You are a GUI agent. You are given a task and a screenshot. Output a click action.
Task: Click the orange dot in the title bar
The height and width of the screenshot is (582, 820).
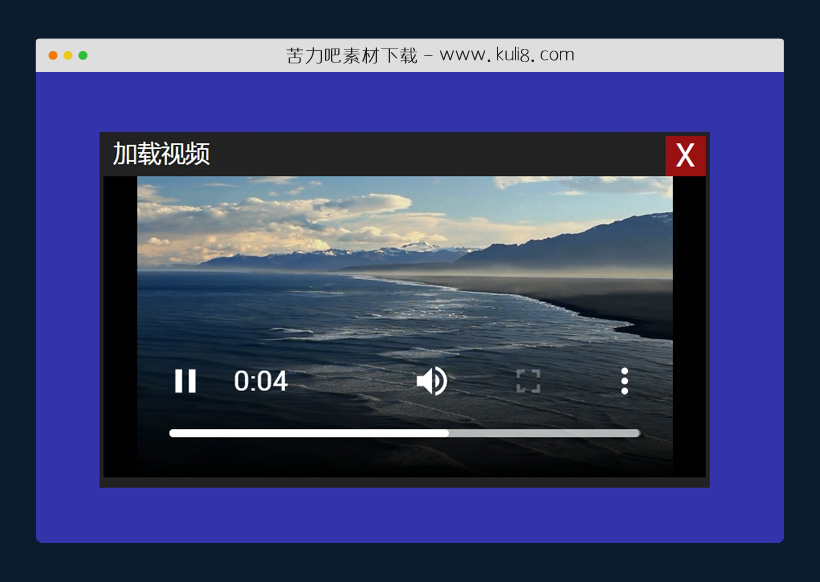pos(53,55)
